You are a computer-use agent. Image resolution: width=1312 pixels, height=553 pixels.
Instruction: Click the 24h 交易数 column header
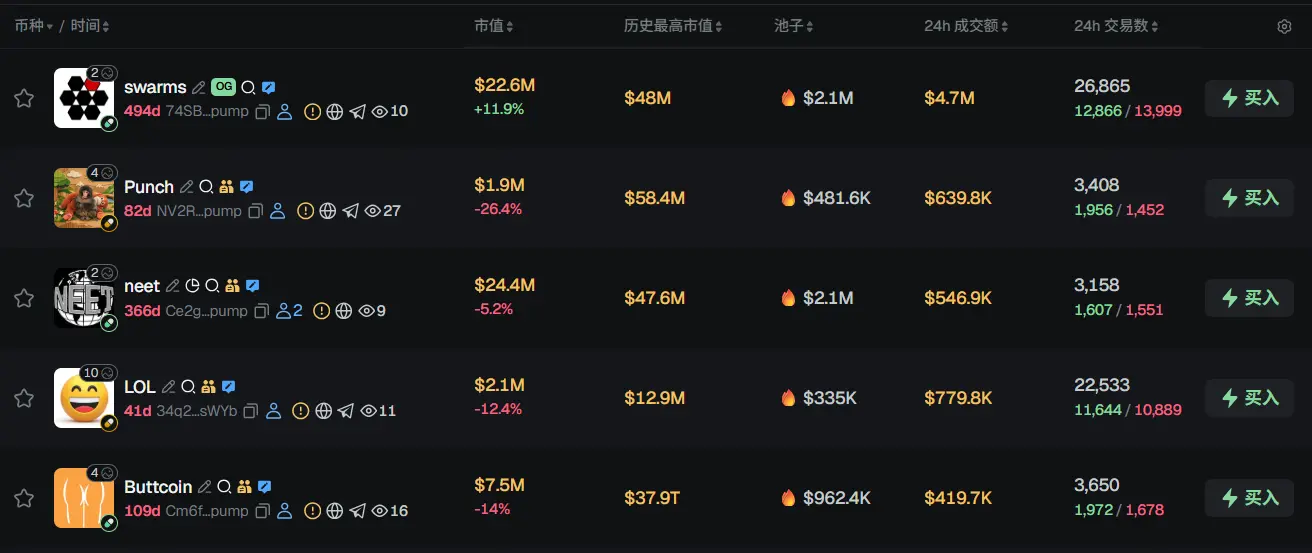point(1116,26)
